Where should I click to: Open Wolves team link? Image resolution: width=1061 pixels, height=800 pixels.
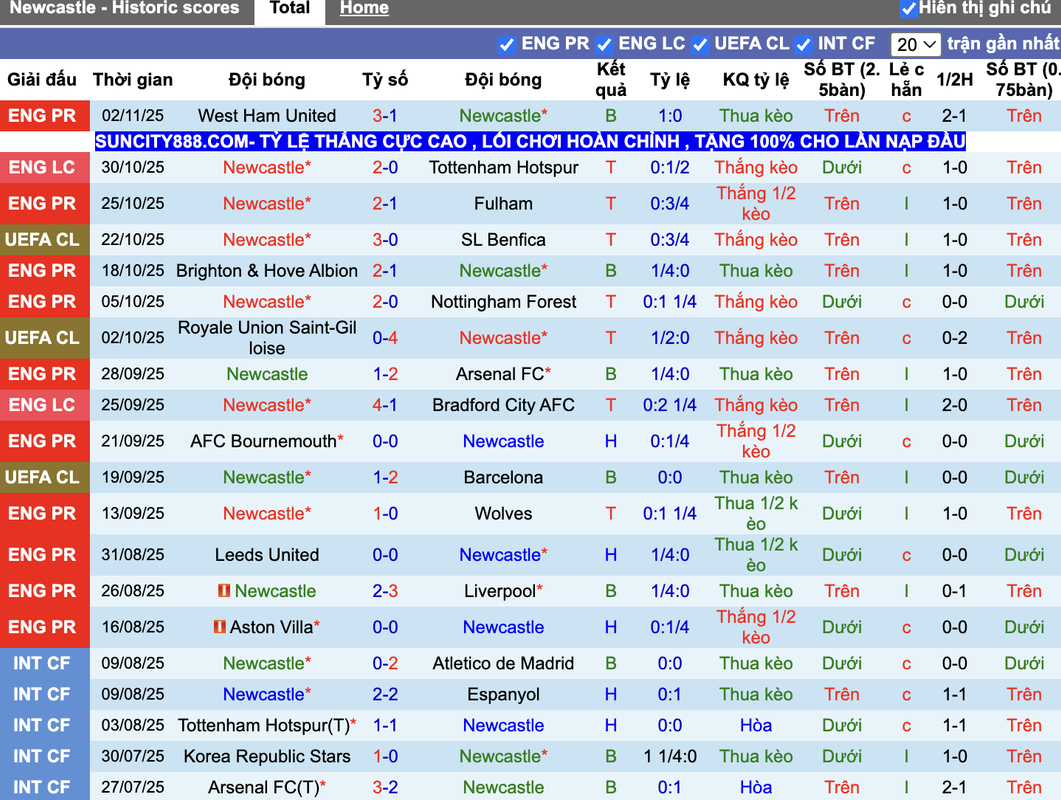(x=503, y=514)
